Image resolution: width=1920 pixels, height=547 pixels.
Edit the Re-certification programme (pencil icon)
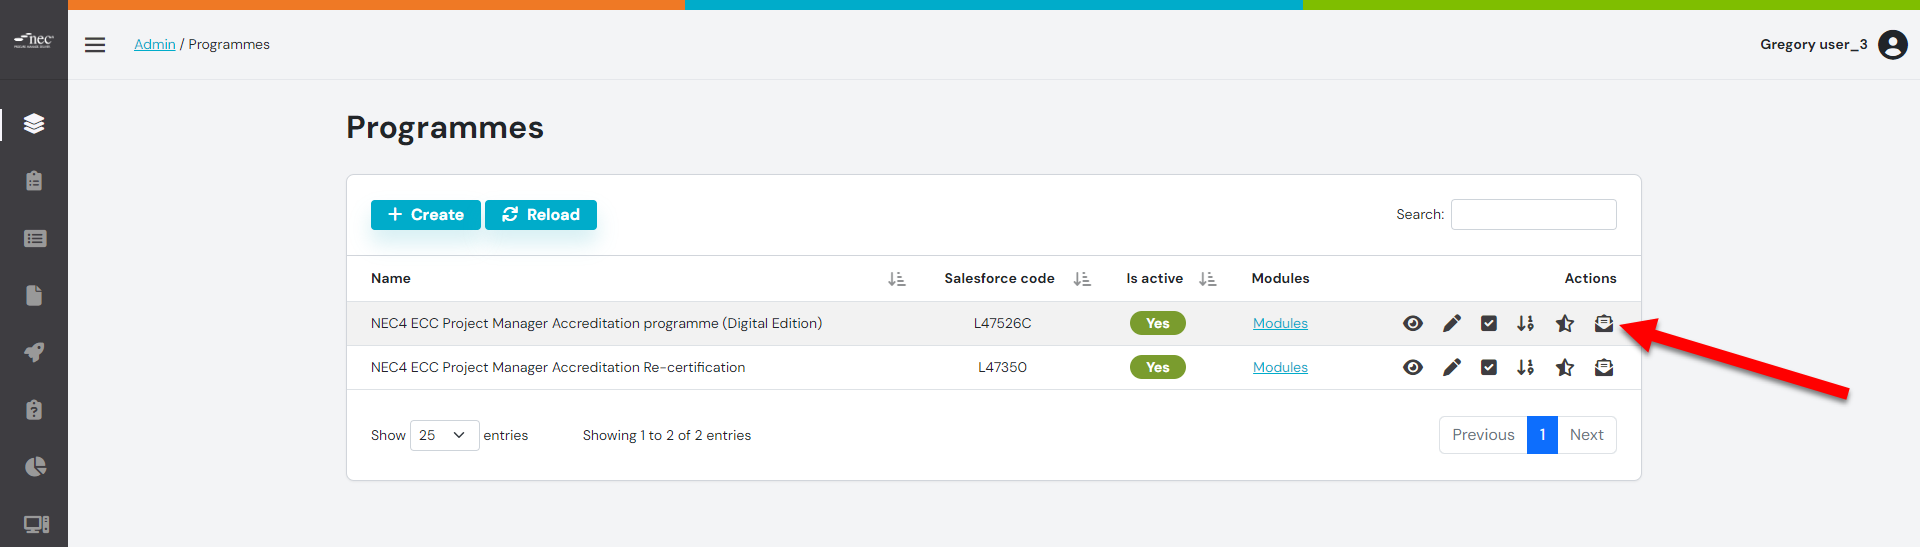(1452, 367)
